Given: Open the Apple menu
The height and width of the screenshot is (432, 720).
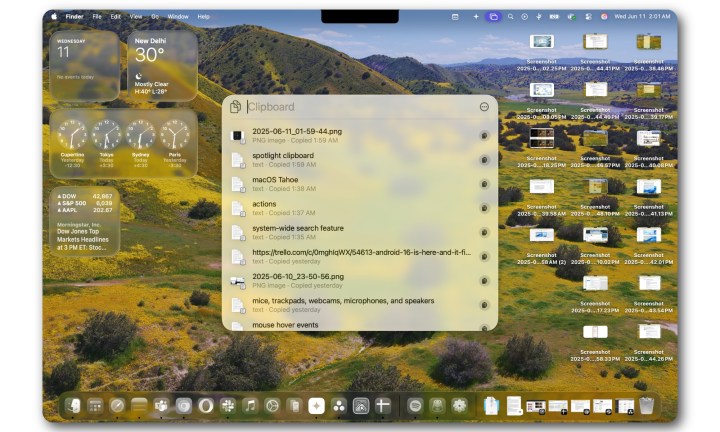Looking at the screenshot, I should coord(54,17).
